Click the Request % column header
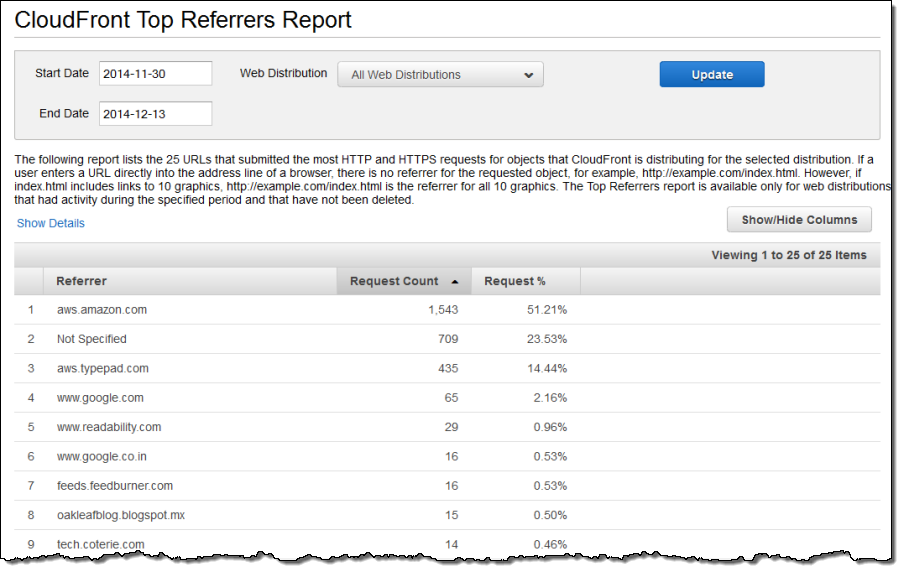 (x=515, y=282)
